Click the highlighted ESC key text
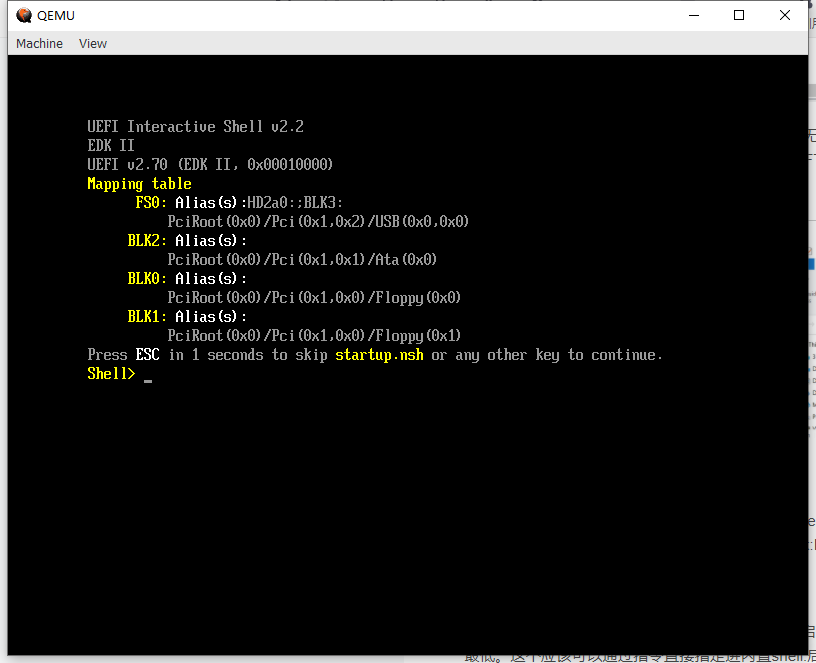 pos(147,354)
